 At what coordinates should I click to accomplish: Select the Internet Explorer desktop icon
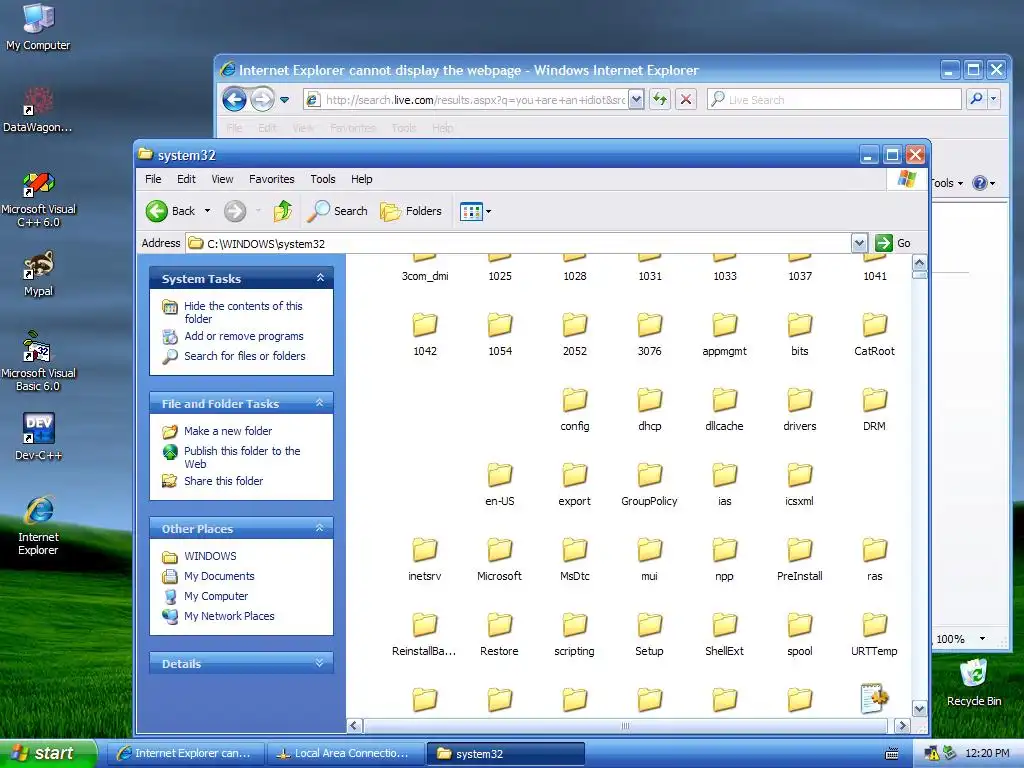pyautogui.click(x=38, y=525)
